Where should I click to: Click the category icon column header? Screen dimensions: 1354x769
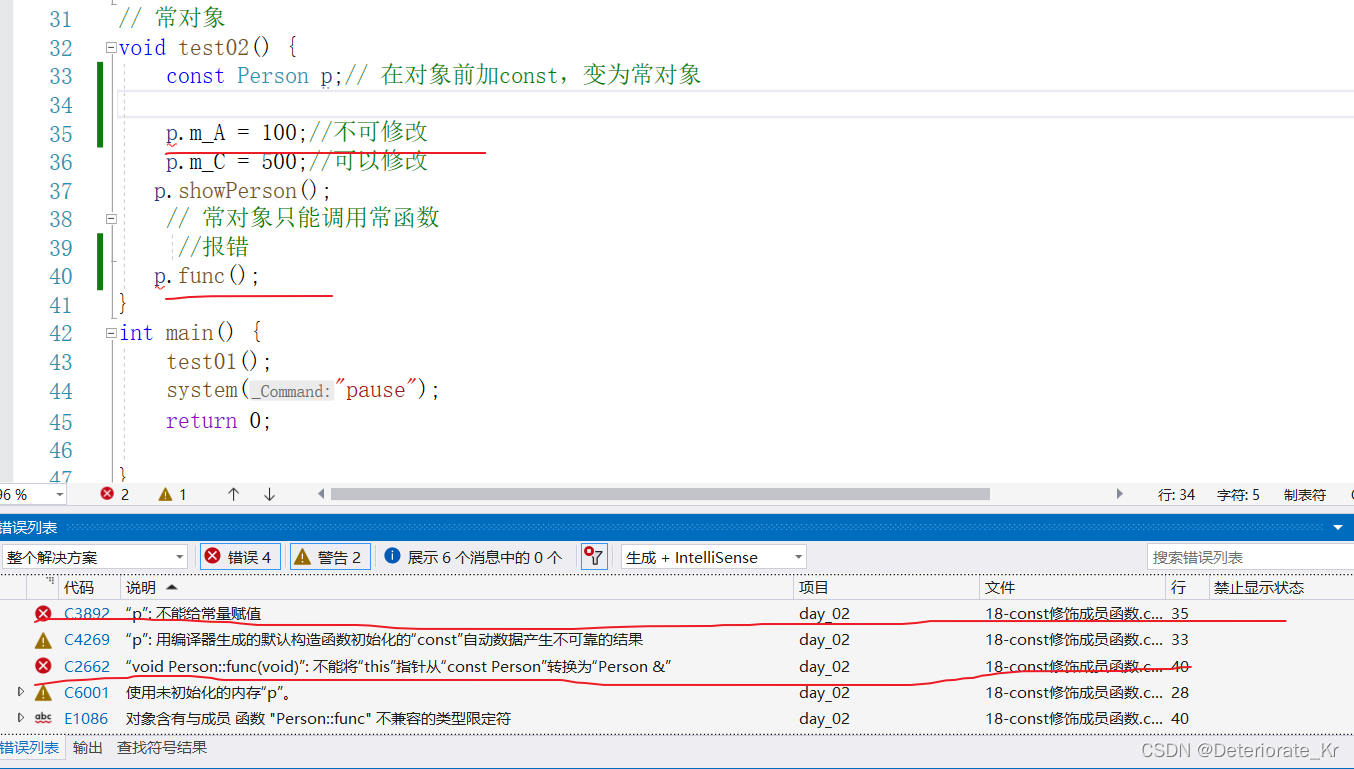click(45, 587)
